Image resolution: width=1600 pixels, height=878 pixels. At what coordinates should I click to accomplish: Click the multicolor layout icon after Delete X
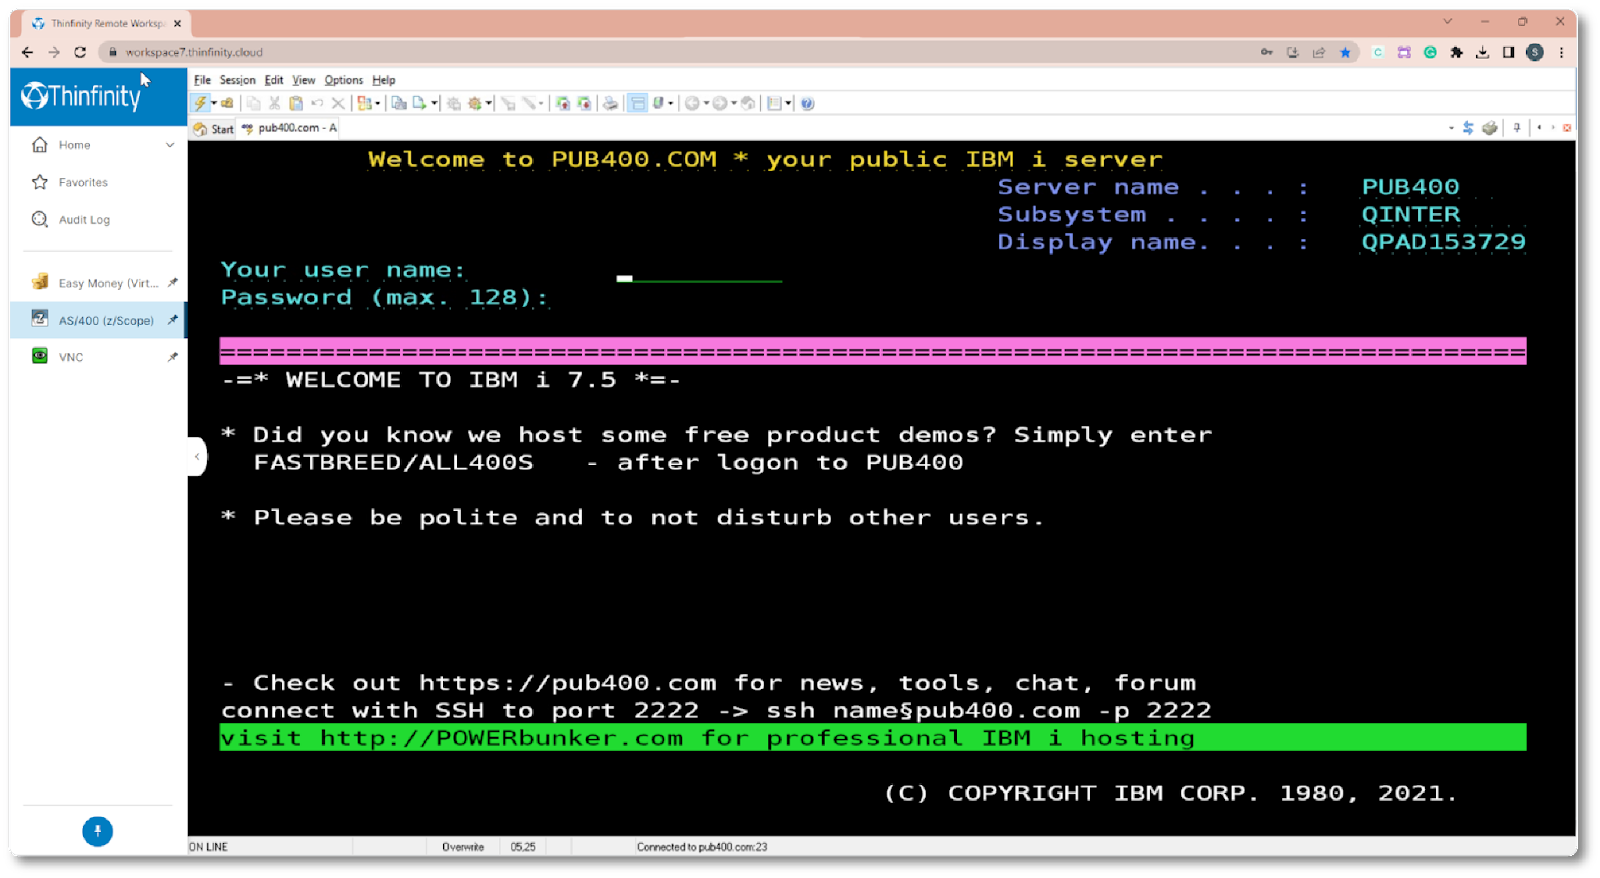[364, 103]
